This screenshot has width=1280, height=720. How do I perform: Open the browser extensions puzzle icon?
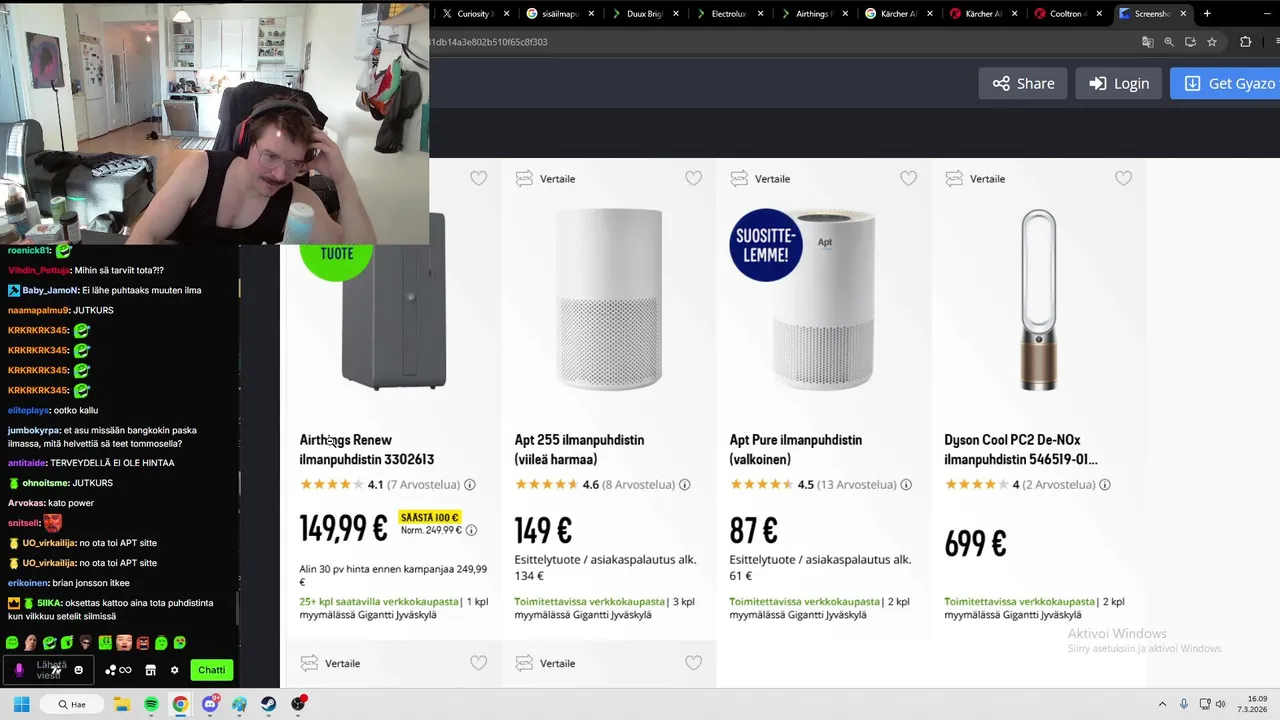coord(1245,42)
